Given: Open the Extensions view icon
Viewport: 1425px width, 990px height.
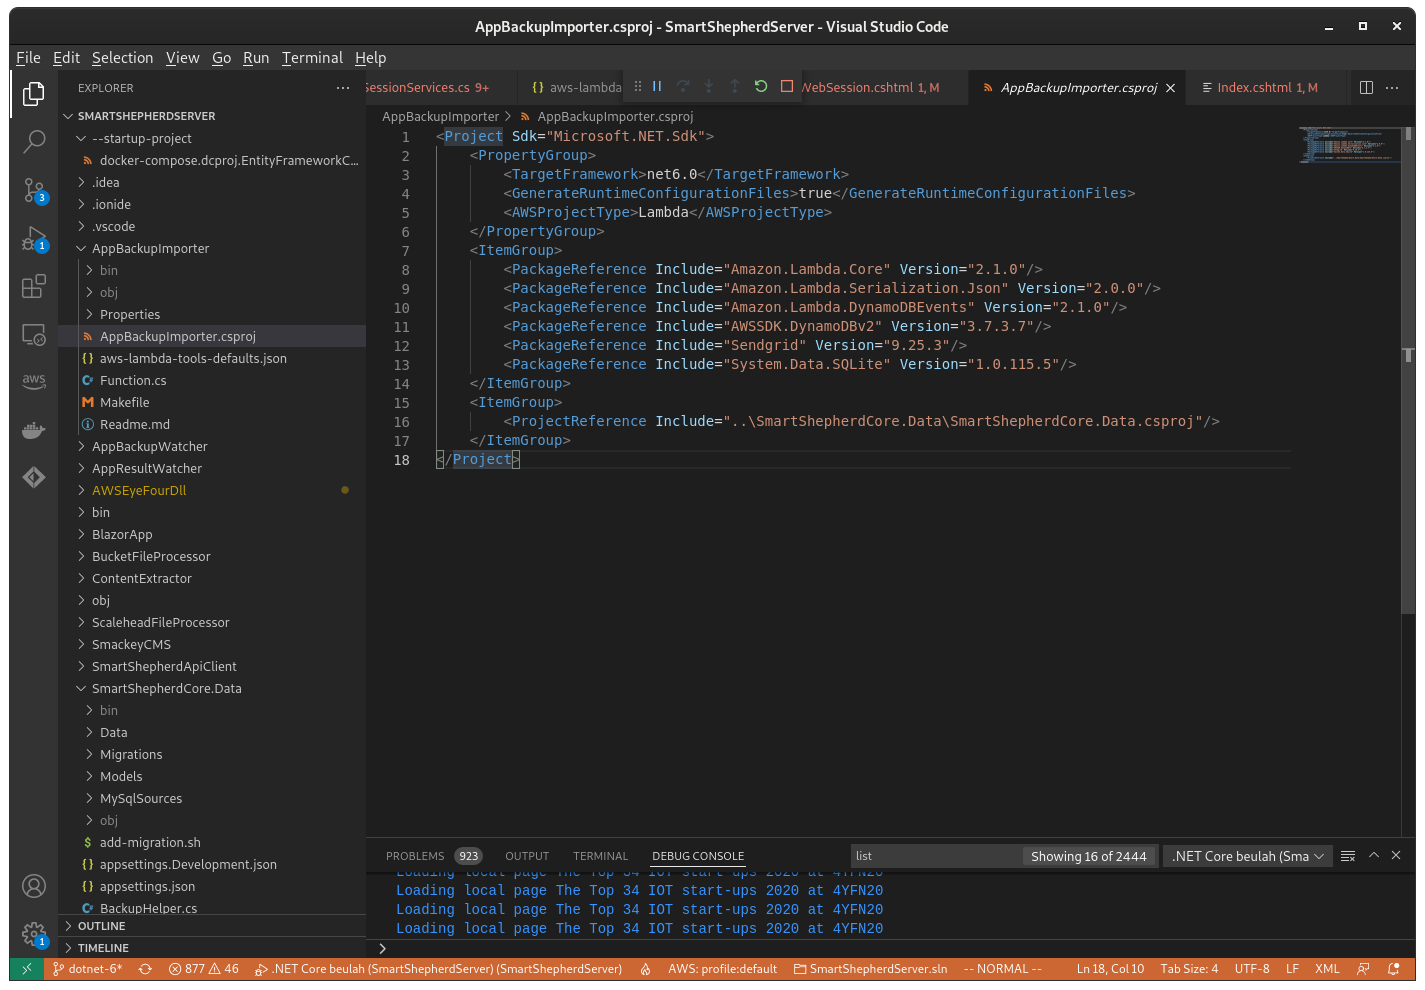Looking at the screenshot, I should 34,286.
